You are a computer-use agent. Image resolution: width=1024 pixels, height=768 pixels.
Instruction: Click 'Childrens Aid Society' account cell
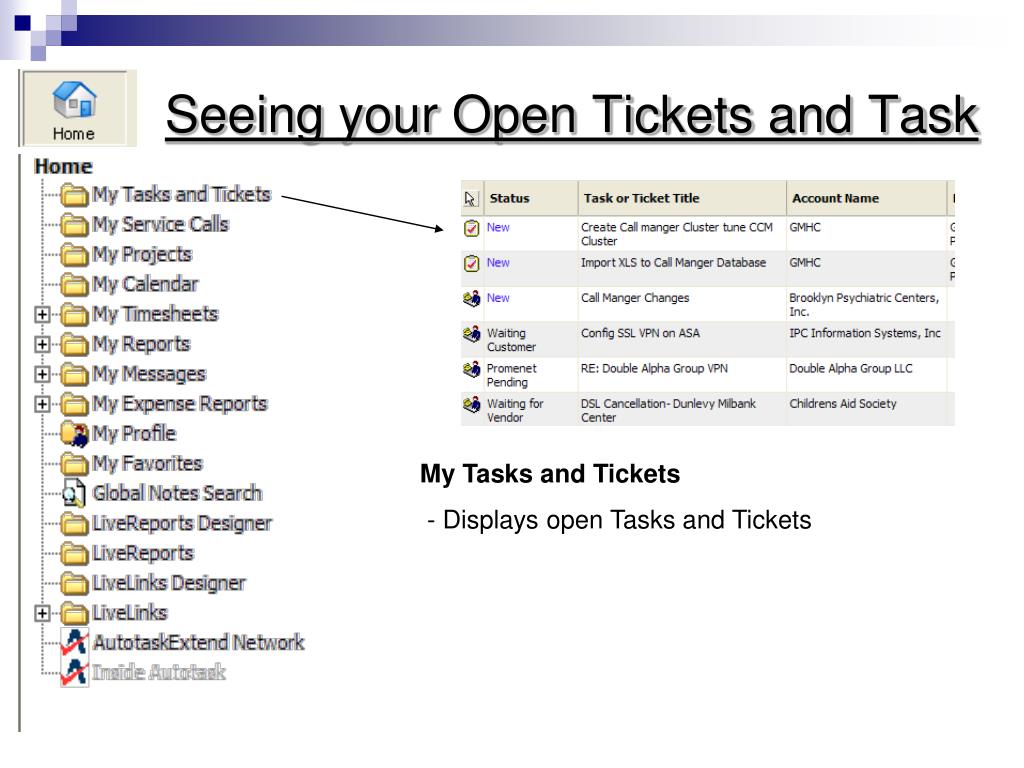(842, 404)
